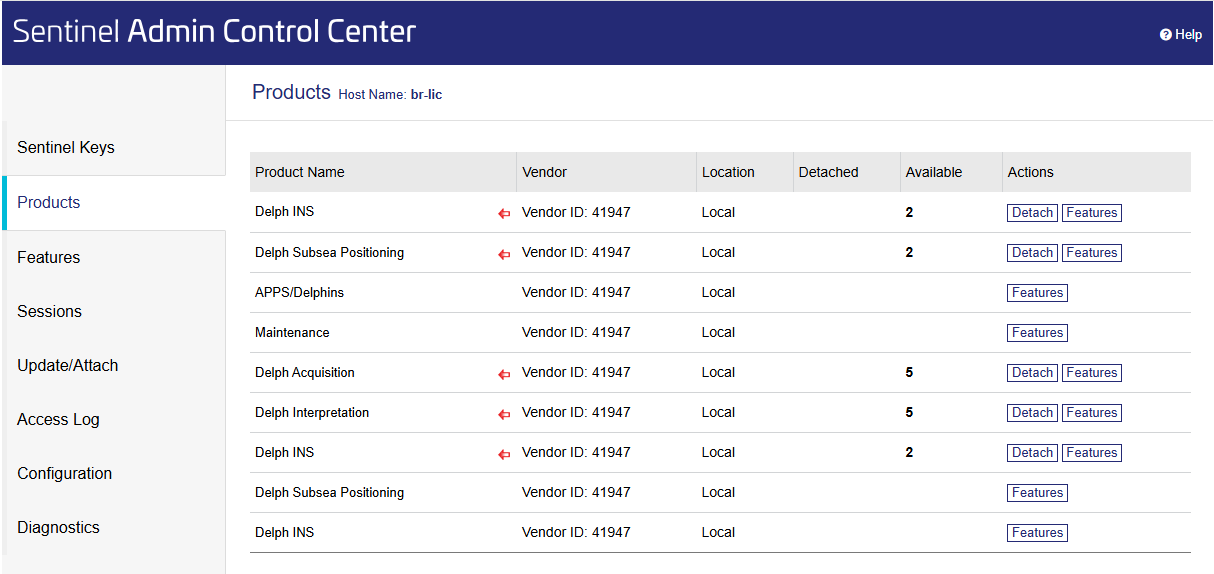Click the Available column header
The height and width of the screenshot is (574, 1214).
(x=933, y=172)
